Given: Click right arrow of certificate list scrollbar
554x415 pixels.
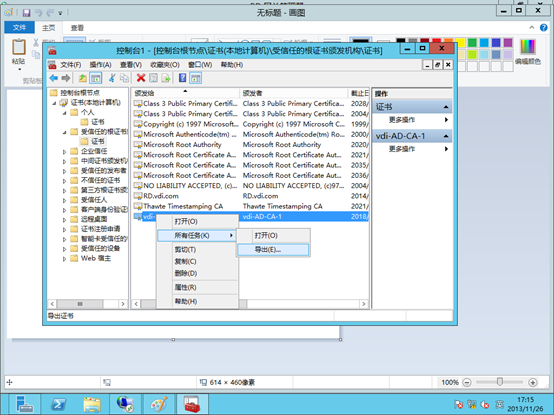Looking at the screenshot, I should [x=364, y=304].
